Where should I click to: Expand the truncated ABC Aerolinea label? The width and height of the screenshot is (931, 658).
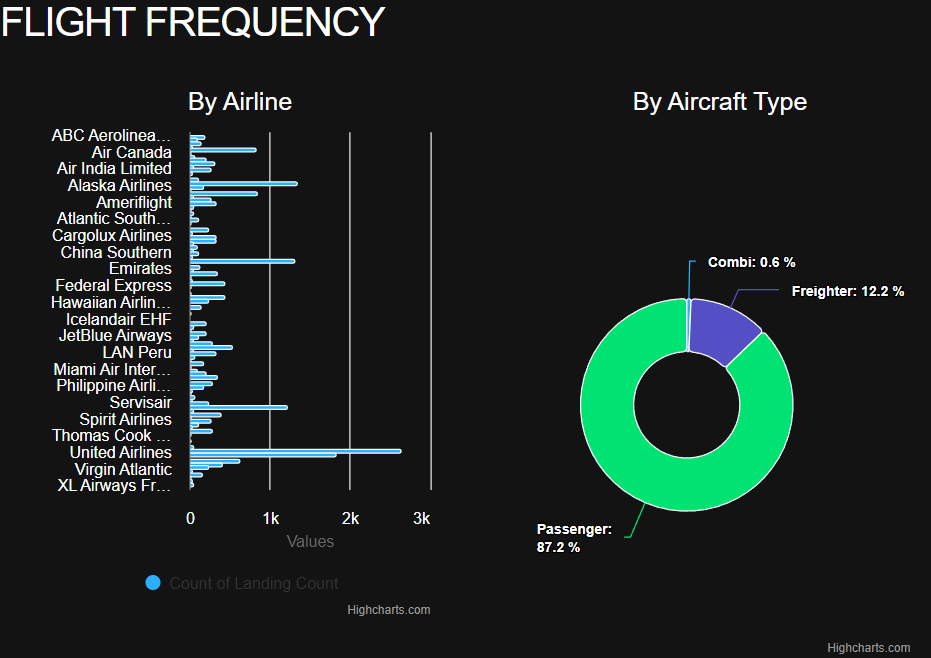111,135
